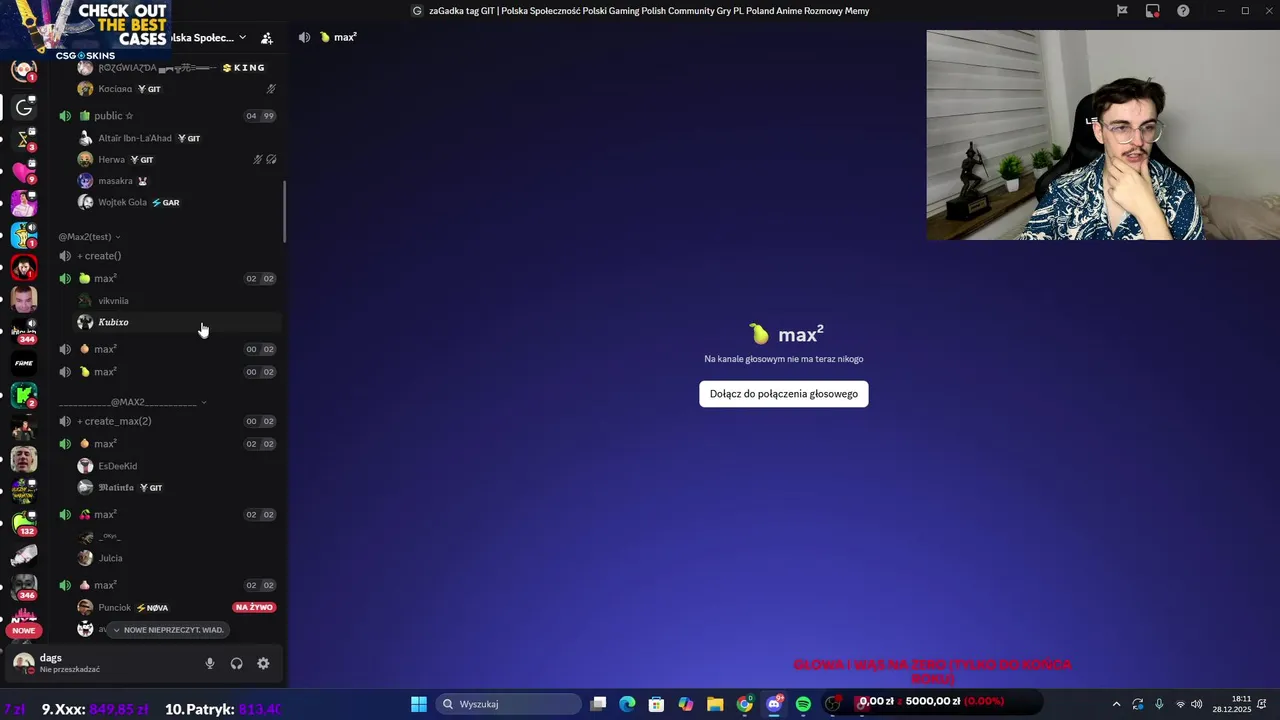Mute microphone in the user panel
The width and height of the screenshot is (1280, 720).
tap(210, 663)
